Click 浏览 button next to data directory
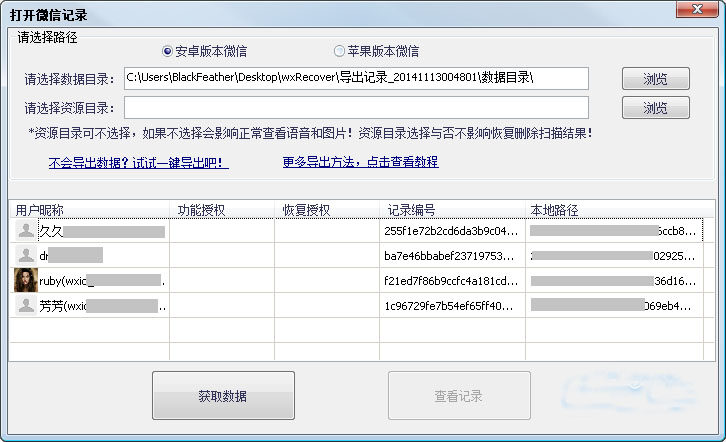Viewport: 726px width, 442px height. [x=656, y=79]
